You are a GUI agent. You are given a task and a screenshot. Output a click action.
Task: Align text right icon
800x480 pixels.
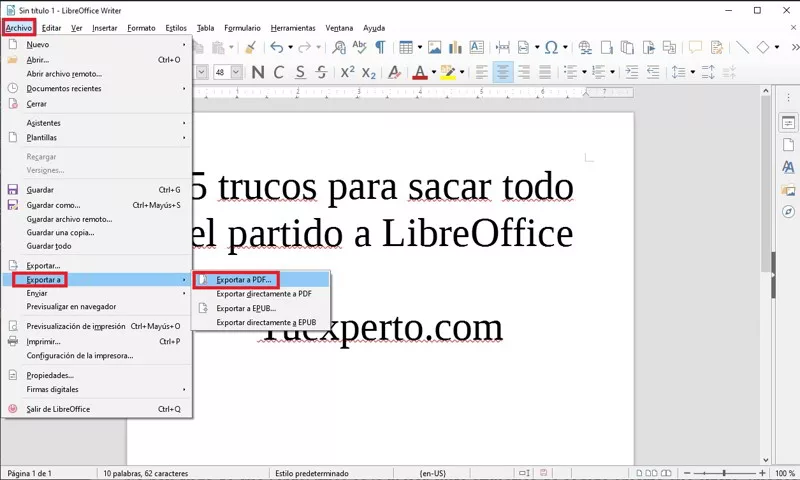tap(523, 72)
